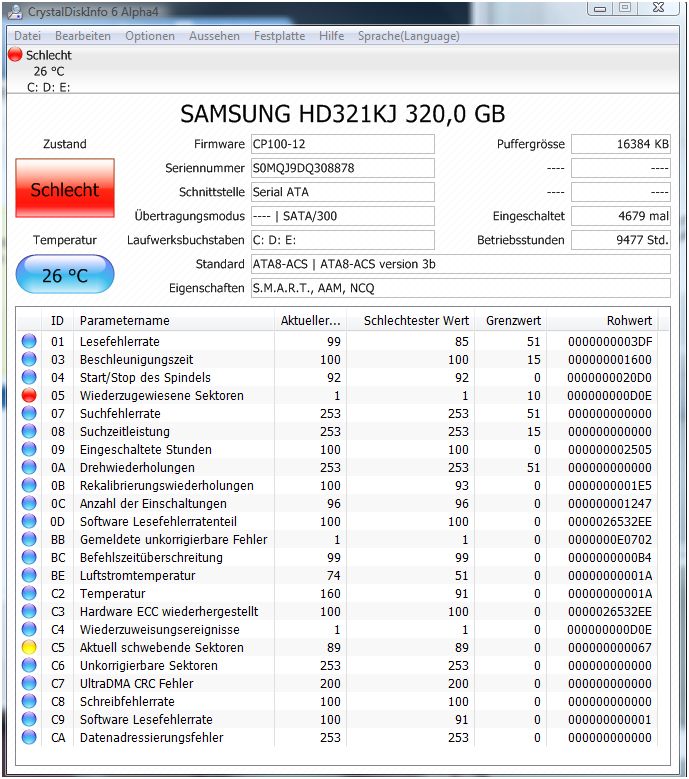Click the status icon for Hardware ECC wiederhergestellt

click(x=29, y=611)
